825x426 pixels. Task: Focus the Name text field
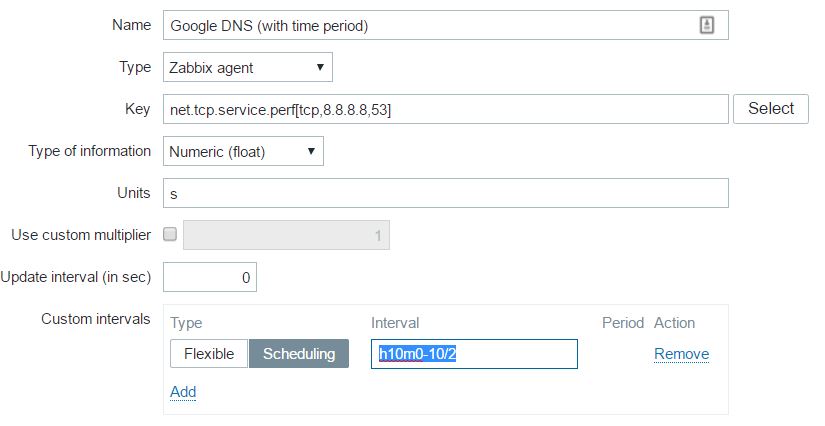(430, 26)
